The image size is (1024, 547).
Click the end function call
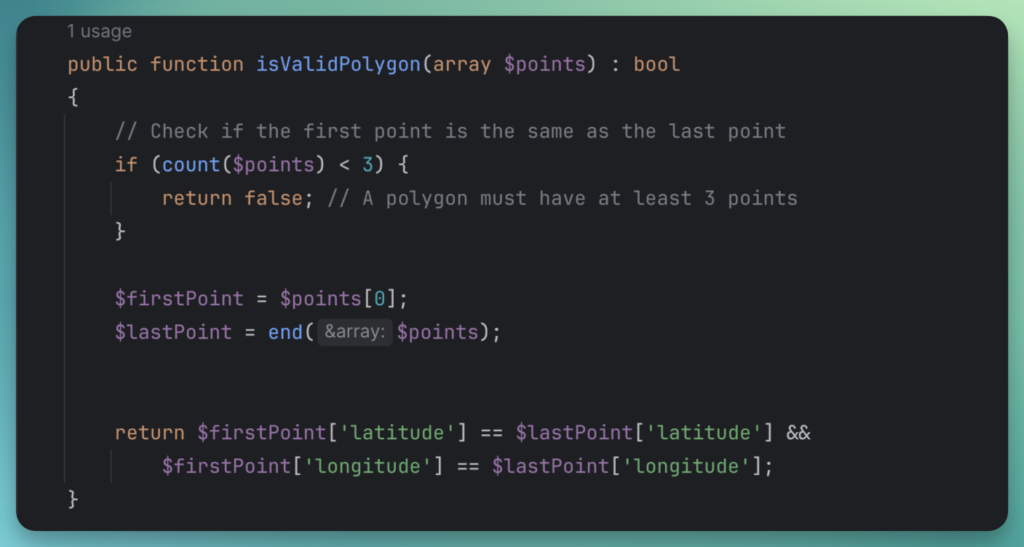click(285, 333)
